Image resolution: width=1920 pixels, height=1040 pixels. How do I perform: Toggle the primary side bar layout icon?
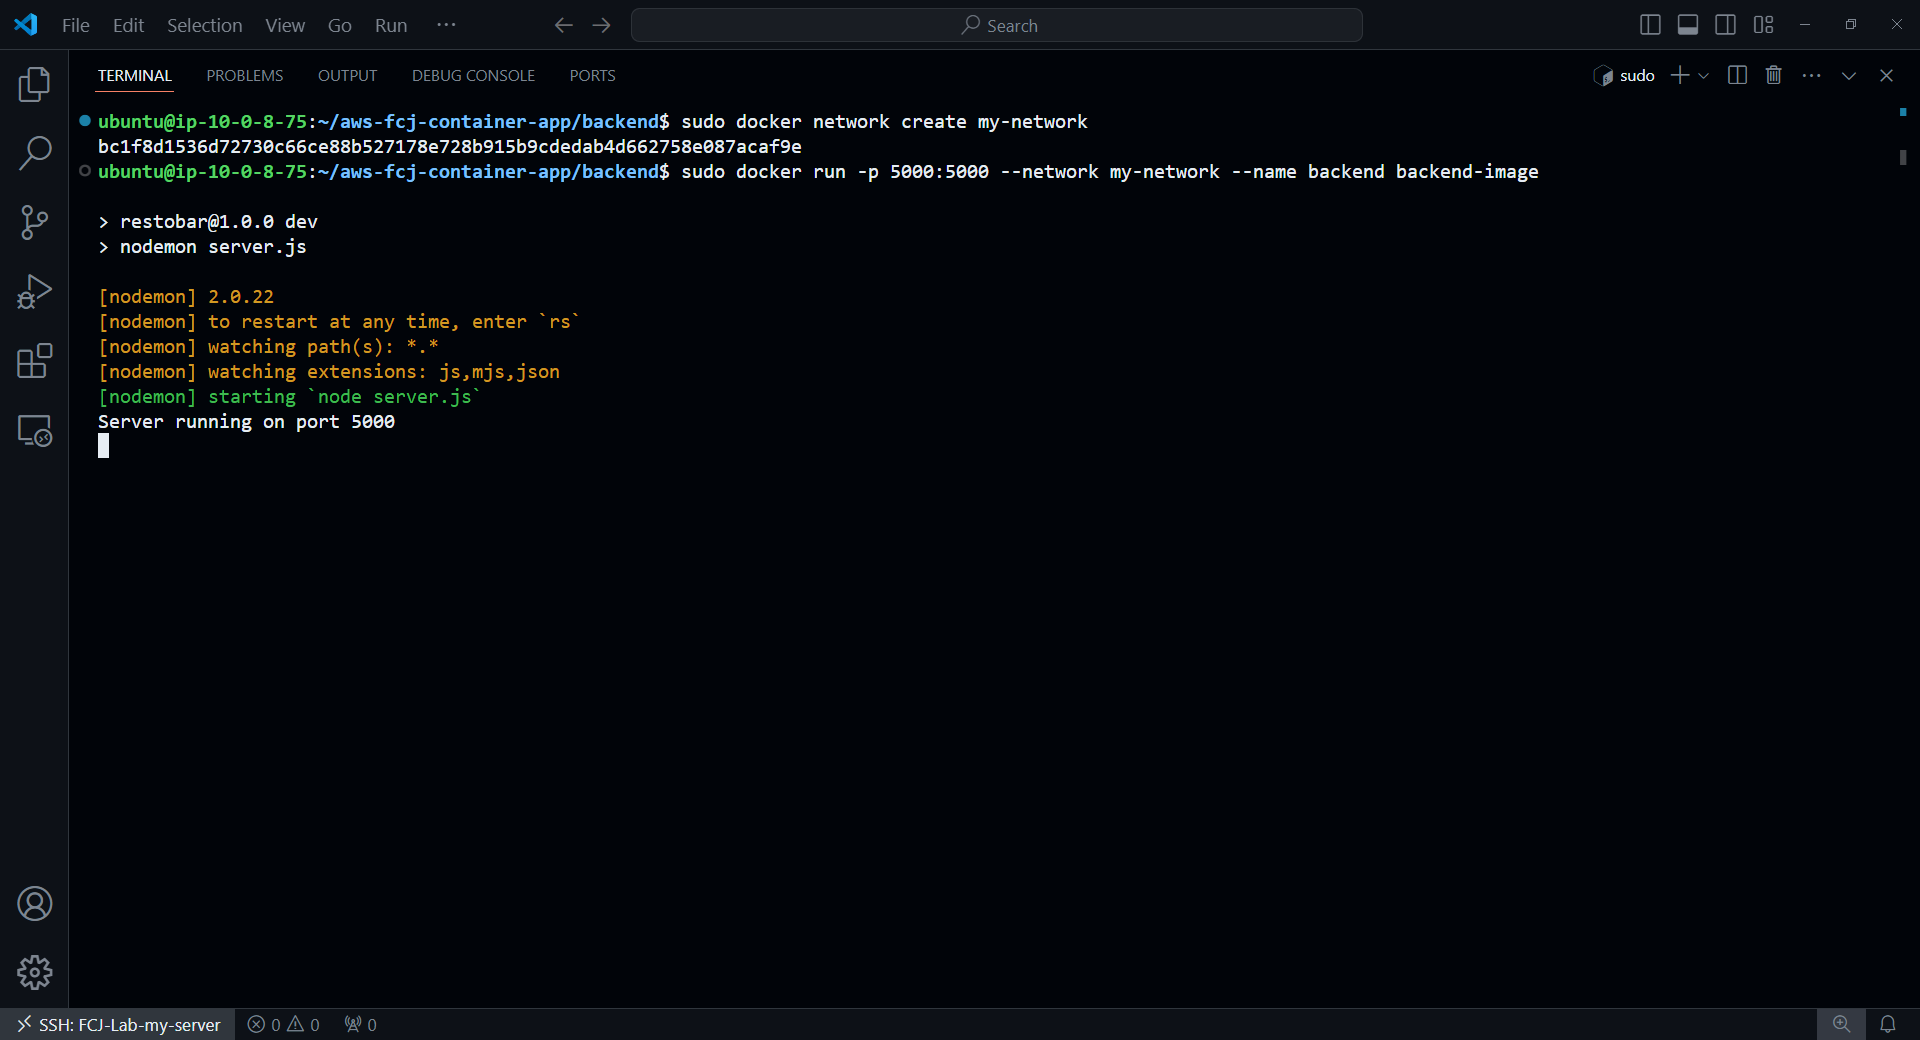[x=1651, y=25]
